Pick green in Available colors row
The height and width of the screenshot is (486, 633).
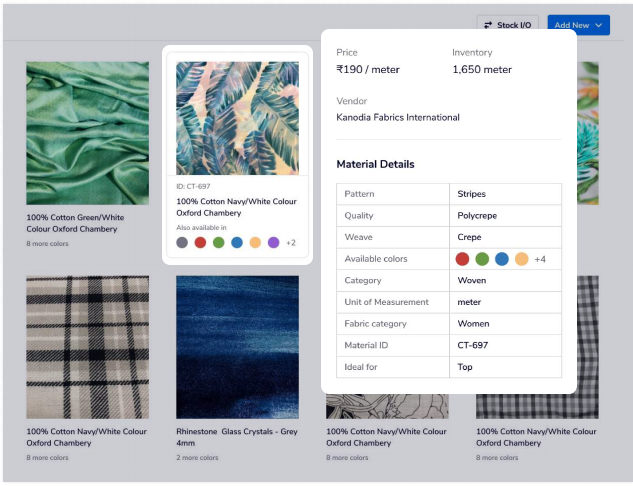pyautogui.click(x=482, y=259)
